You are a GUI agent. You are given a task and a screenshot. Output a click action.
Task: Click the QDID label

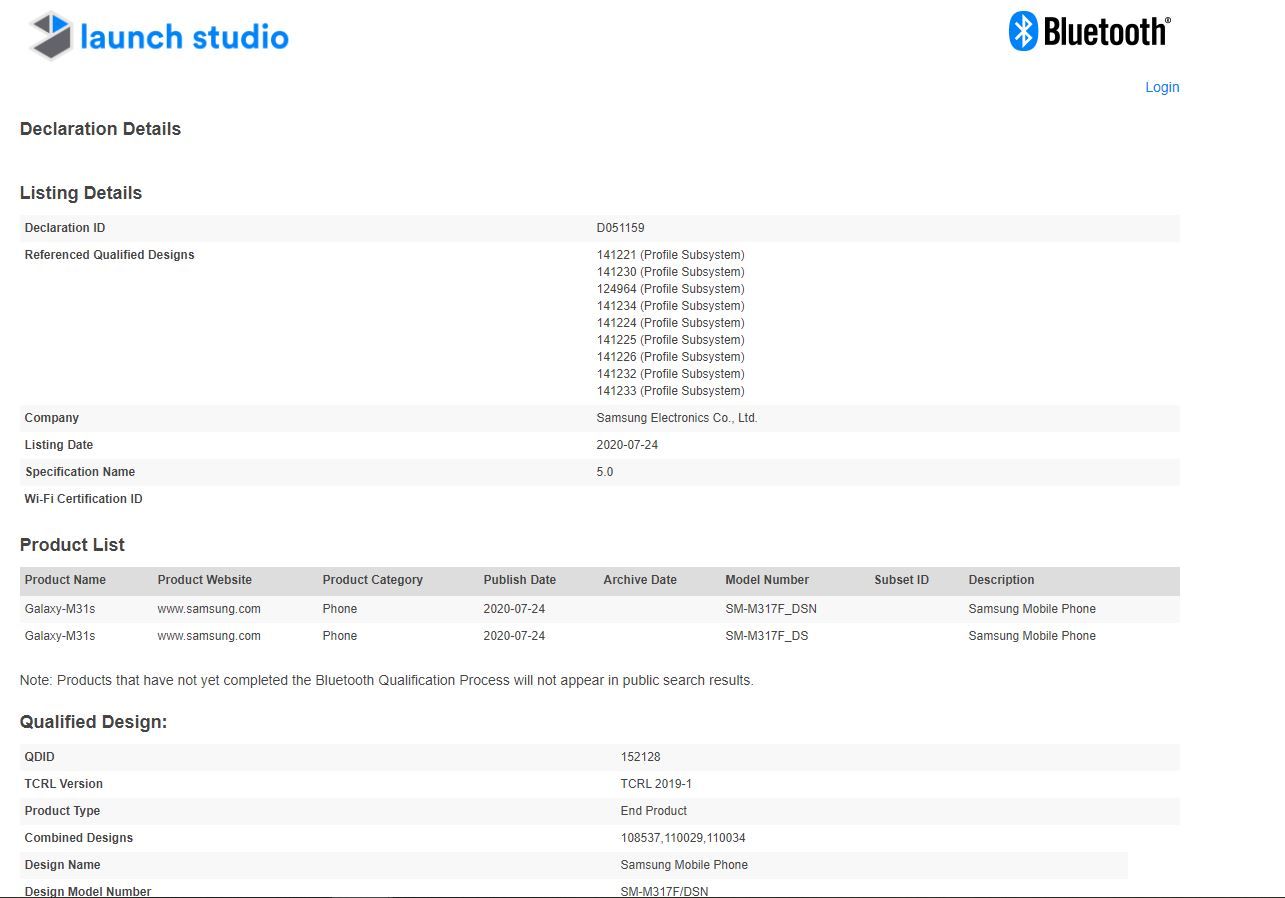click(41, 757)
